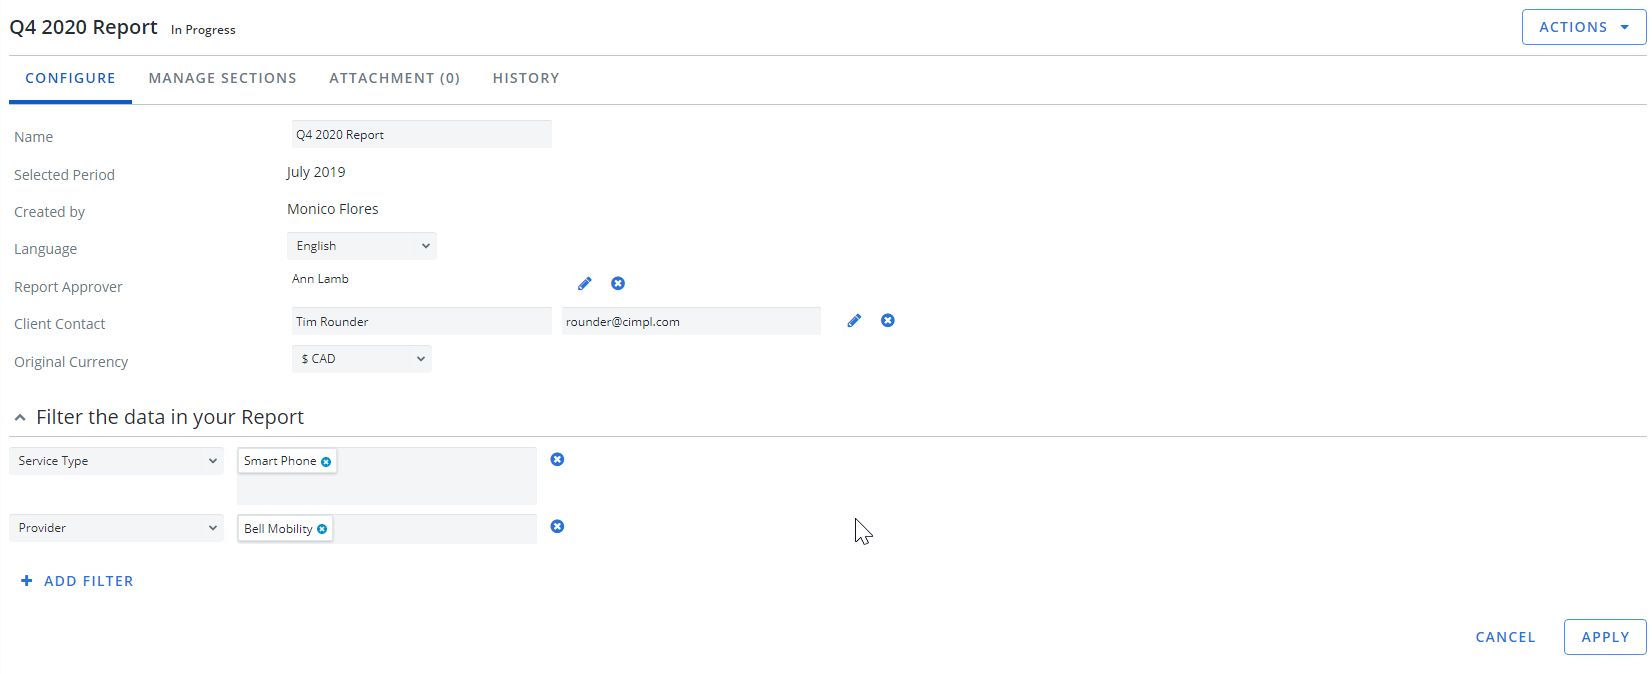Edit the Report Approver with the pencil icon
This screenshot has width=1652, height=674.
pyautogui.click(x=585, y=284)
